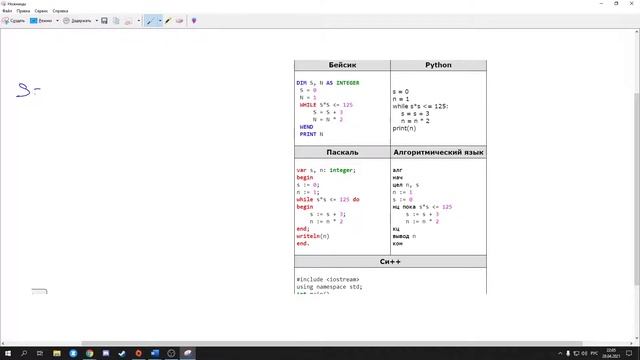Select the Highlighter tool

(168, 20)
